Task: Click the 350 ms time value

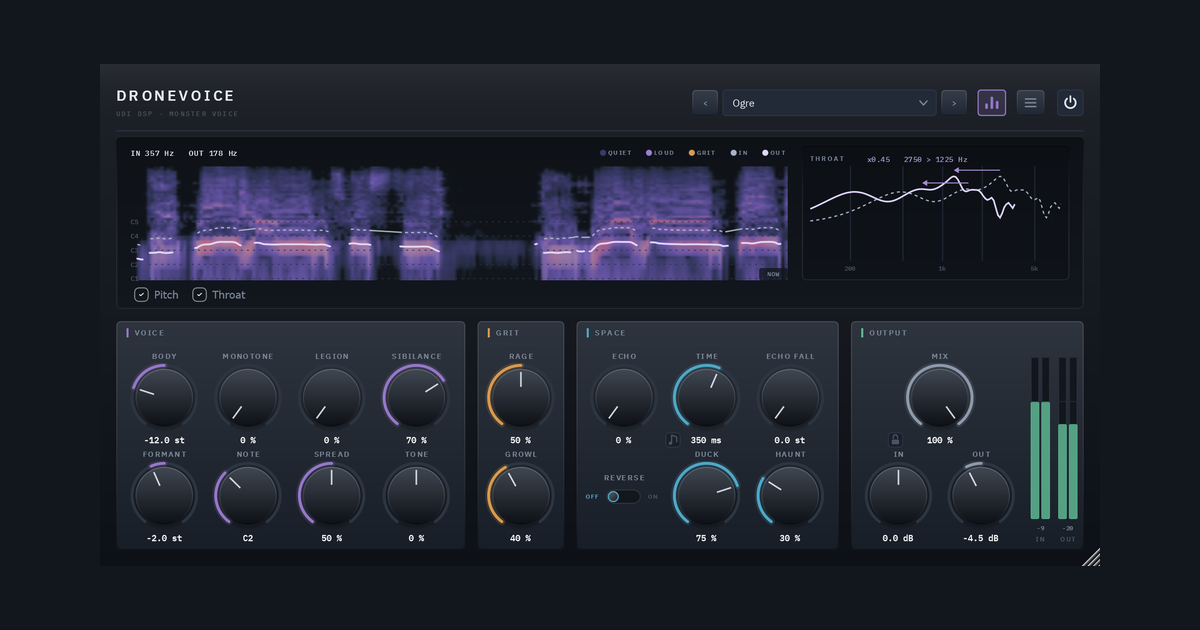Action: (706, 440)
